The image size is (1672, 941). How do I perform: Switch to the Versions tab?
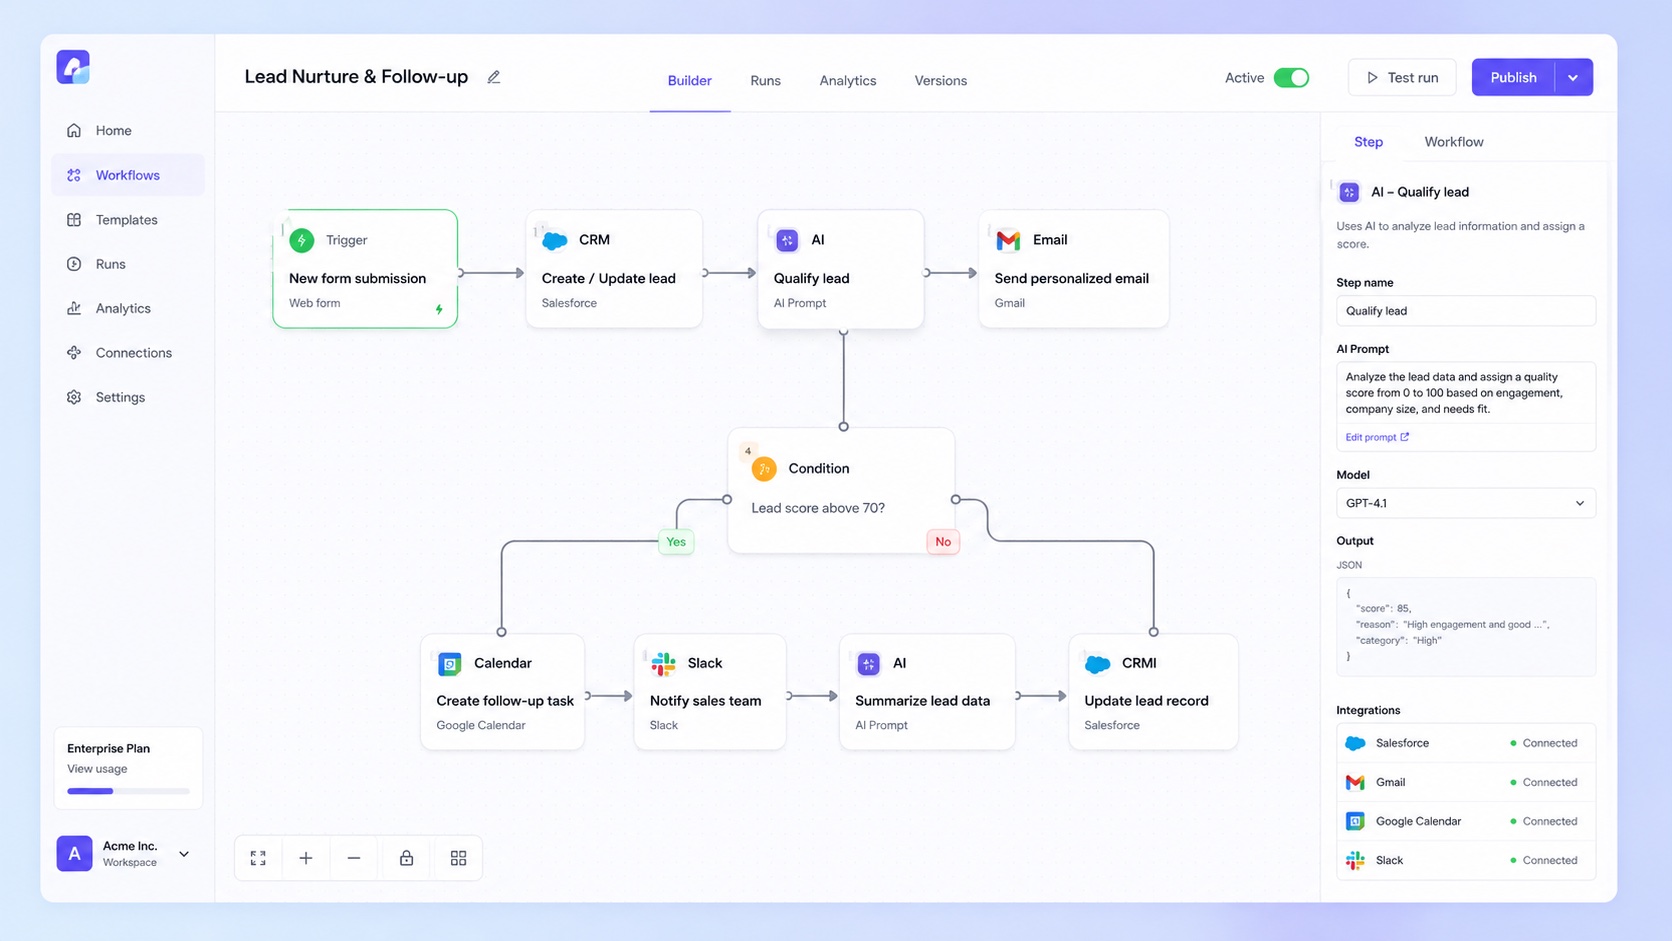(940, 81)
